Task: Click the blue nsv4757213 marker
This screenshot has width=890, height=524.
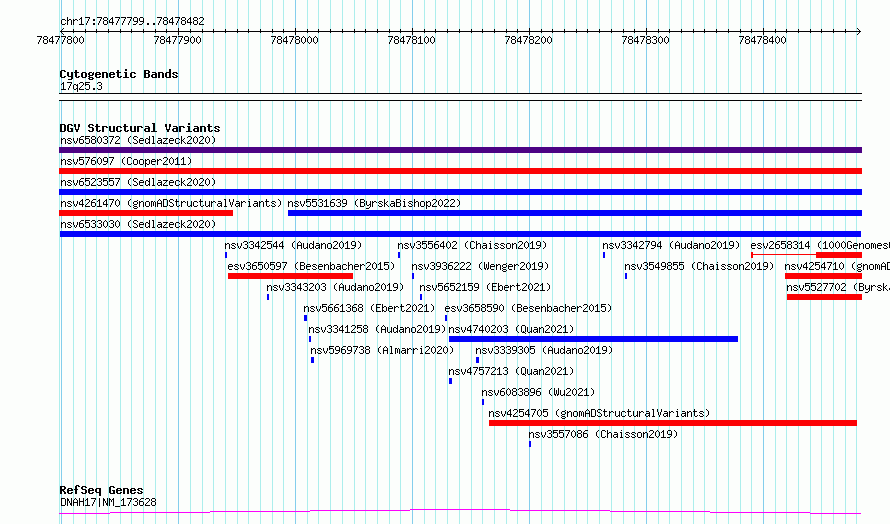Action: tap(451, 381)
